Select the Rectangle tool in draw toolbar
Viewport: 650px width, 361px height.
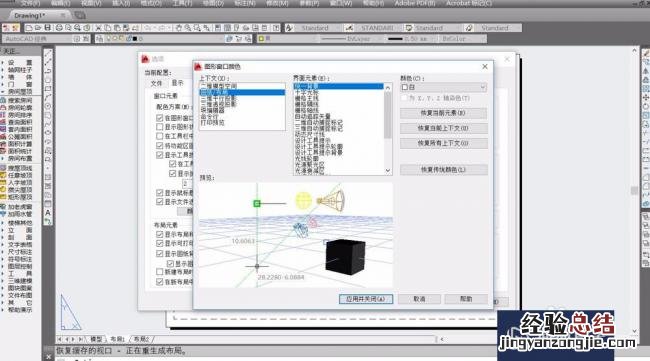tap(48, 88)
